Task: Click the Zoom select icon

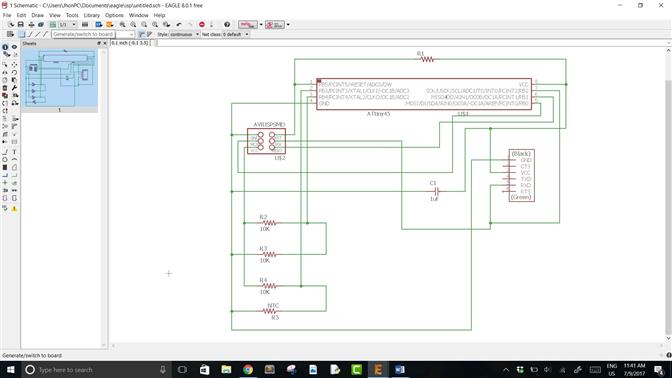Action: 166,24
